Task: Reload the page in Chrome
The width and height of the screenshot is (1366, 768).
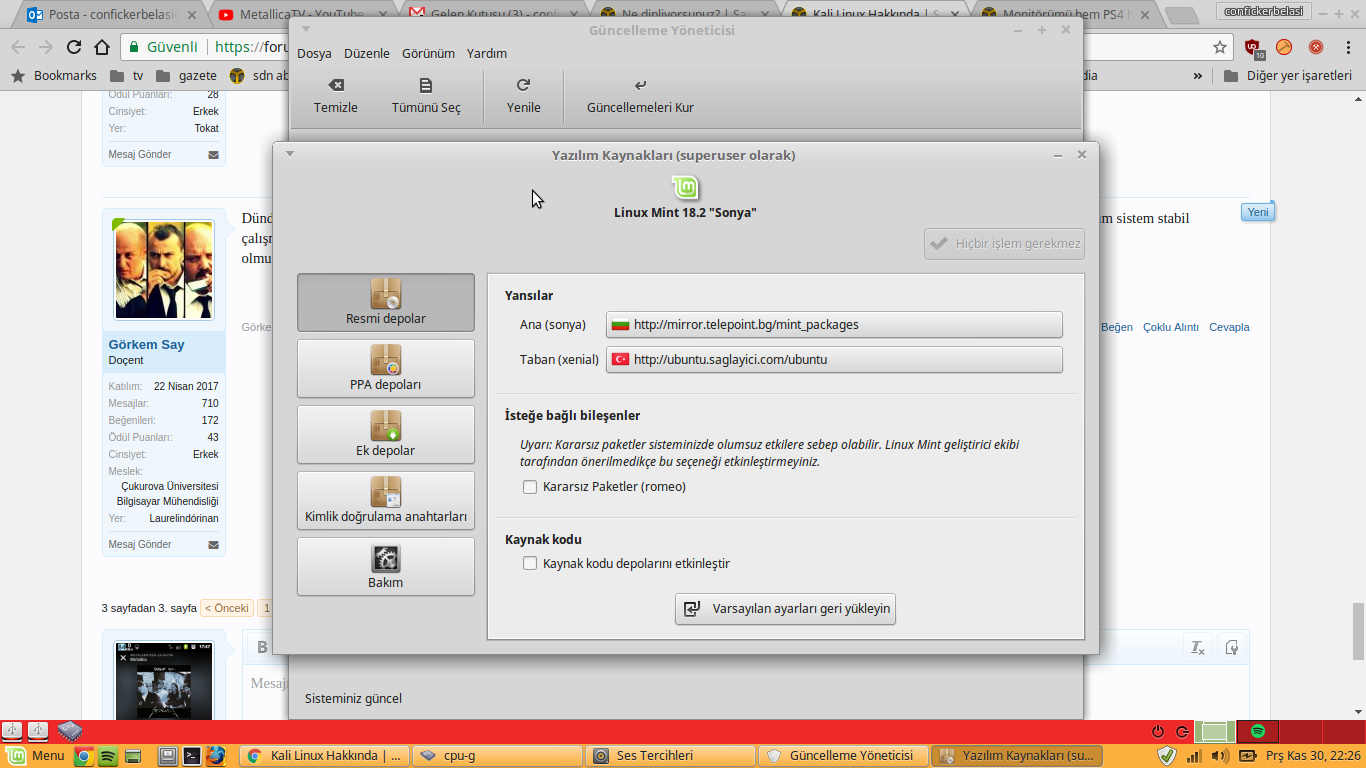Action: pos(73,47)
